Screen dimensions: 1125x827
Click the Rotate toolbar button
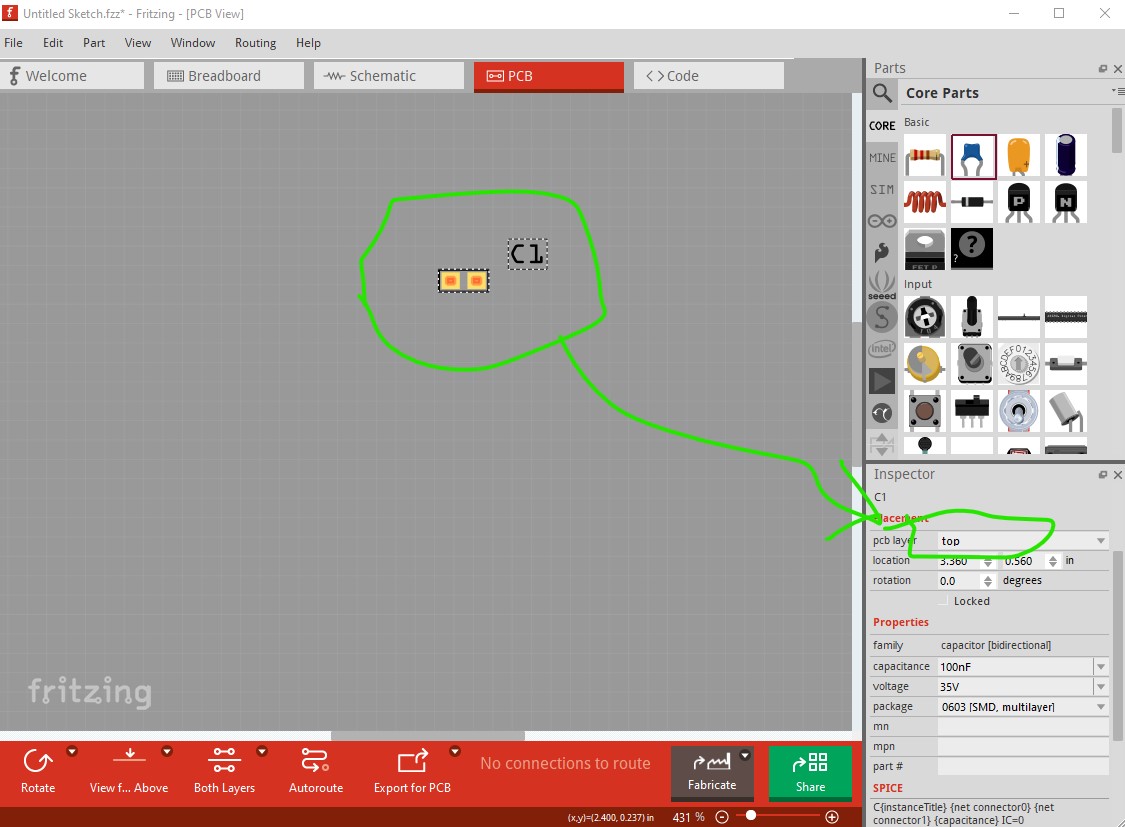pos(37,771)
